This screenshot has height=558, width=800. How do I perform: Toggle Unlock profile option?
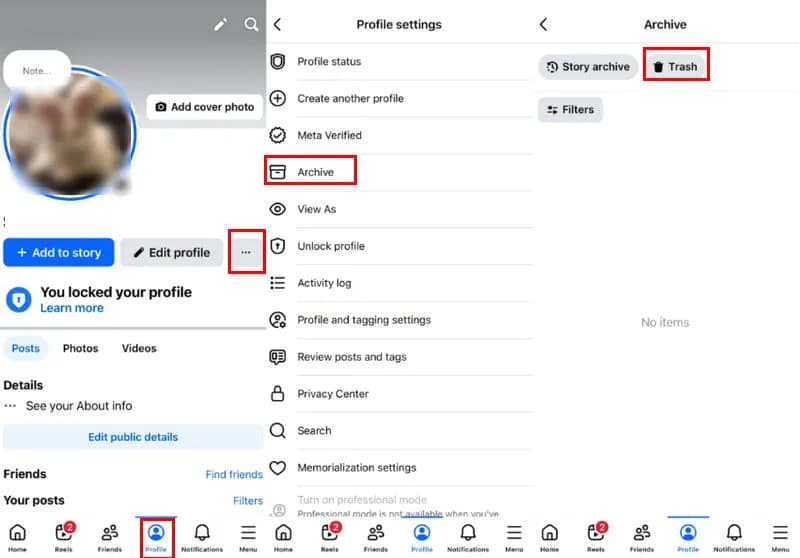pyautogui.click(x=330, y=246)
